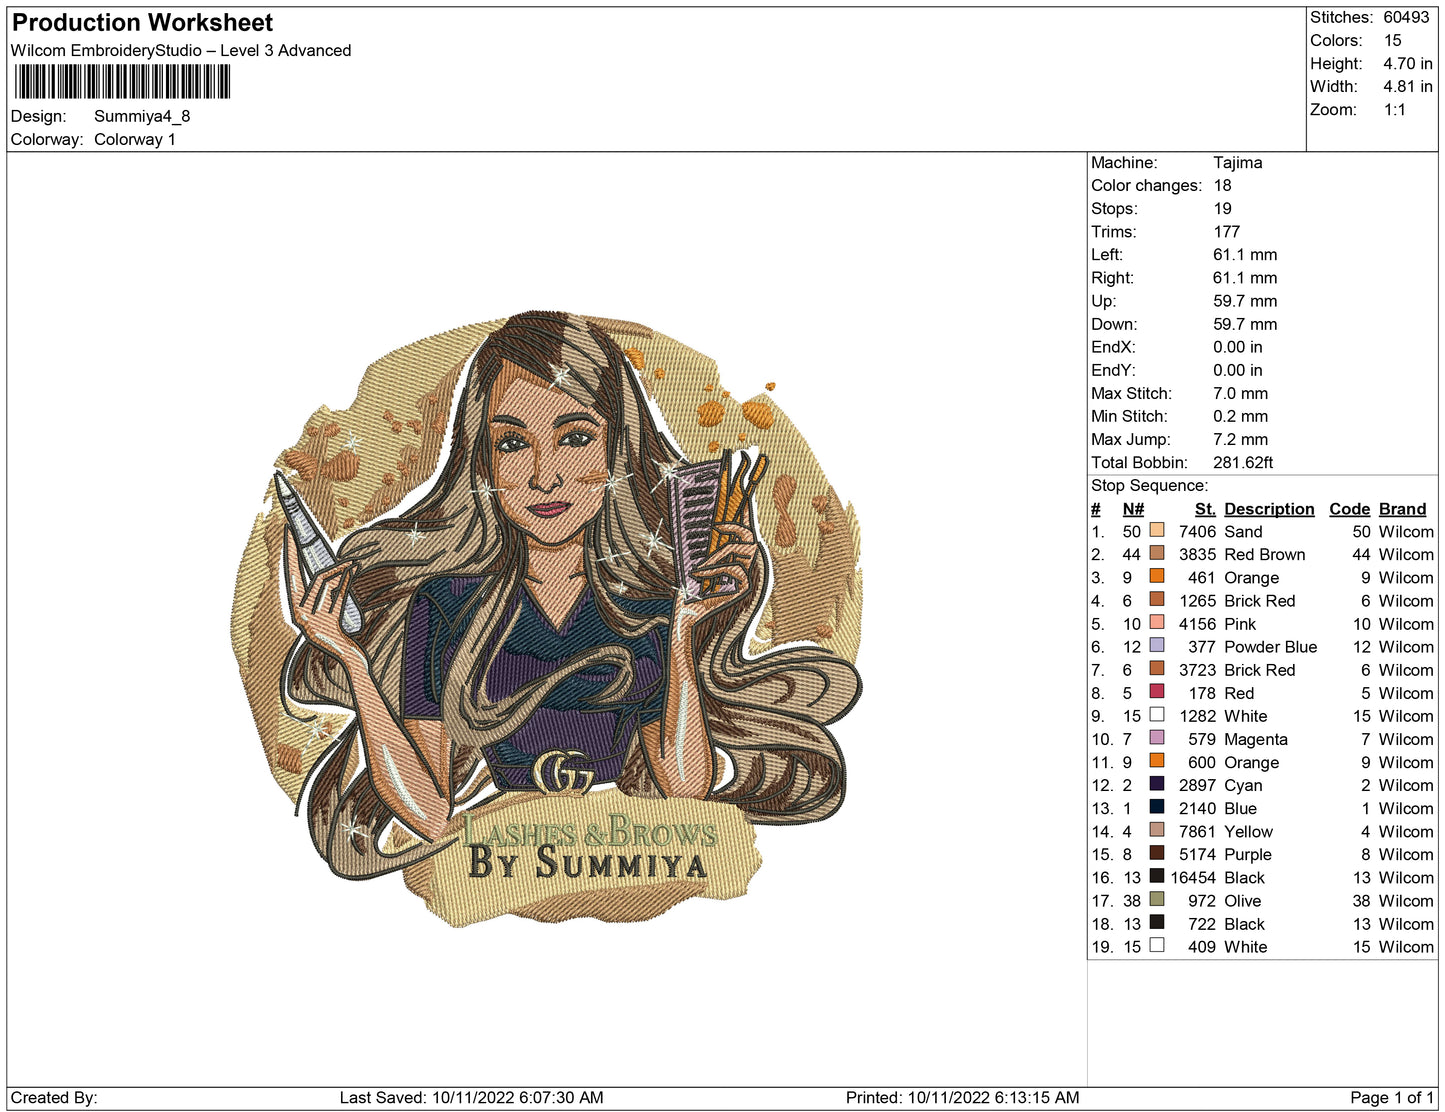Select the min stitch value '0.2 mm'
Screen dimensions: 1445x1112
click(1241, 416)
